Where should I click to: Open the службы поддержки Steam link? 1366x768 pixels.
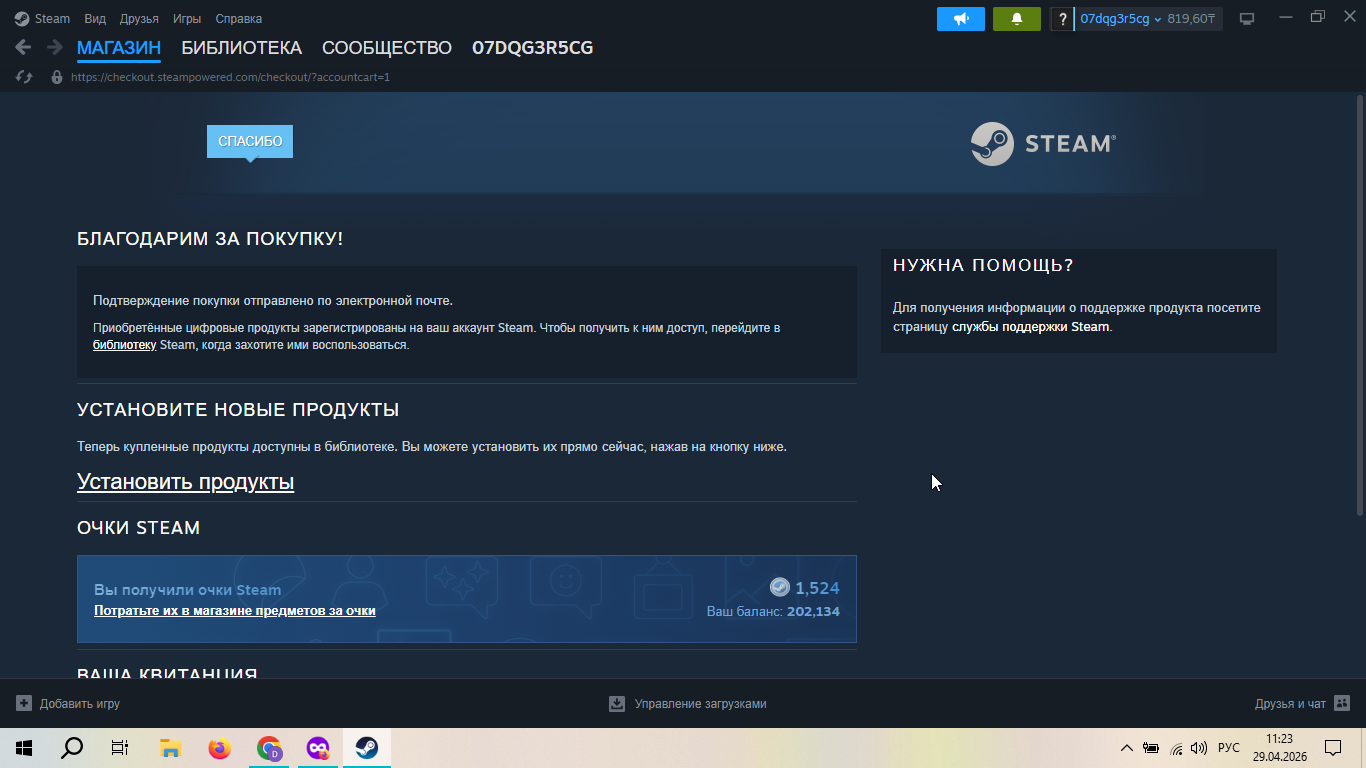pyautogui.click(x=1031, y=327)
